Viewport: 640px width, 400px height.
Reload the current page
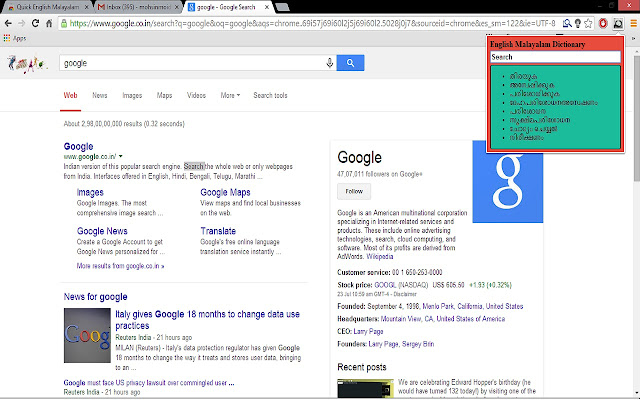coord(36,23)
